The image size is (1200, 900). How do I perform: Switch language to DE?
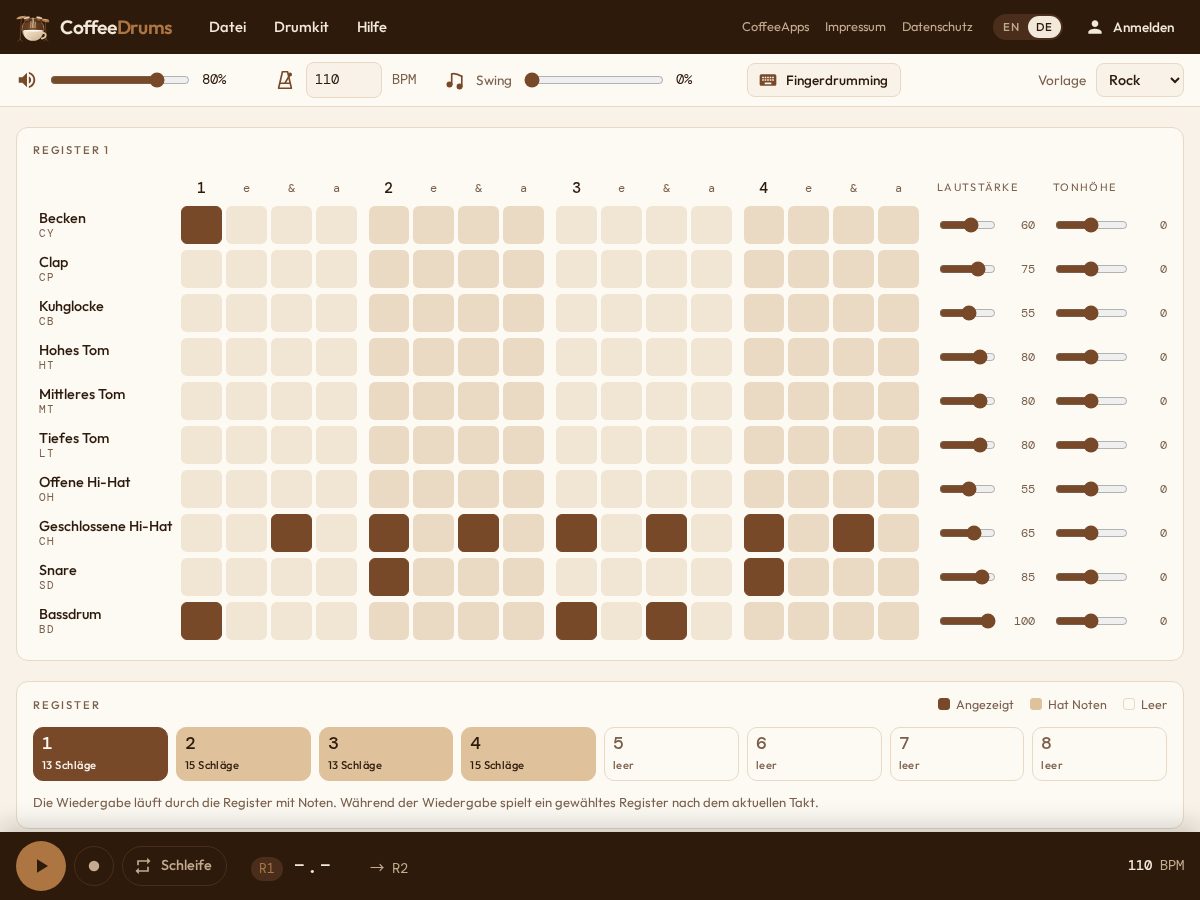coord(1044,27)
